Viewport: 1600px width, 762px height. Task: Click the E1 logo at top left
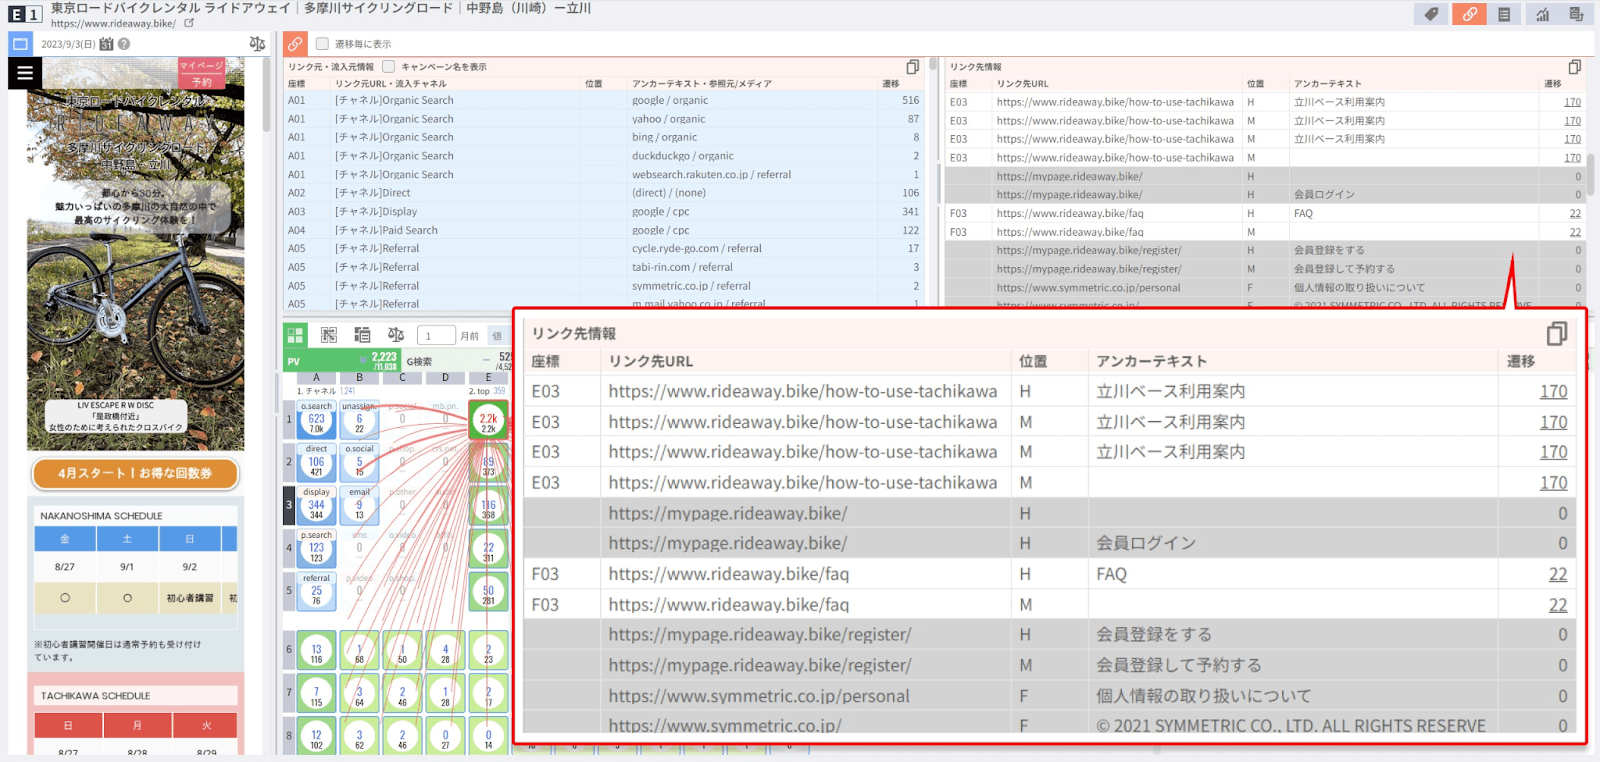tap(25, 14)
